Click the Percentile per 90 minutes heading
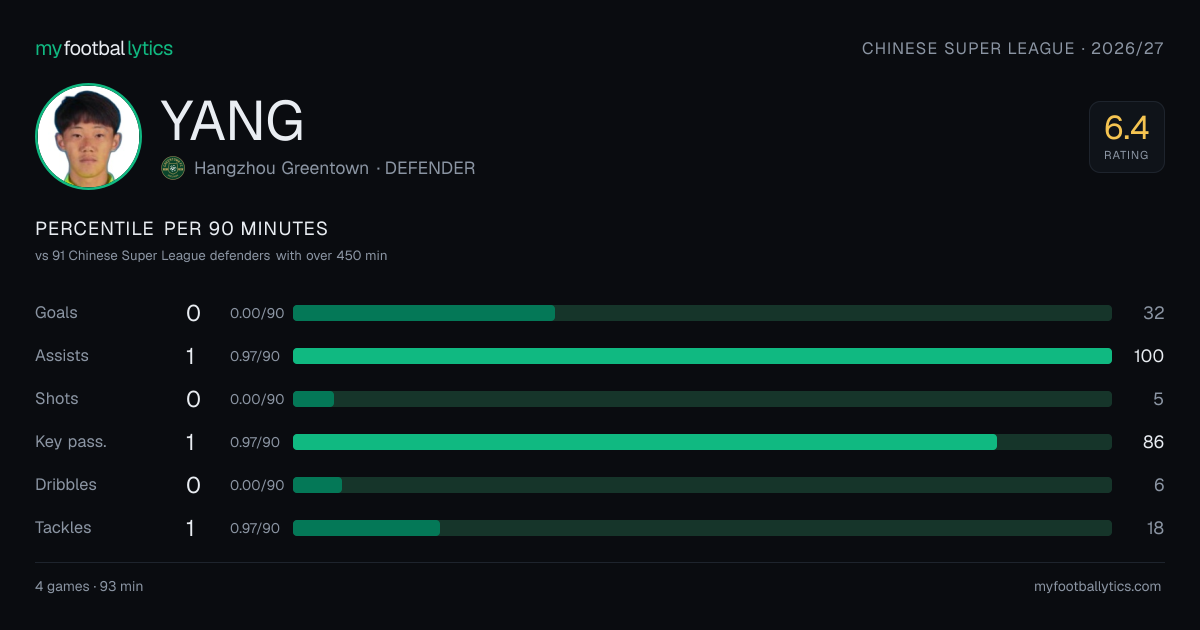 [182, 229]
